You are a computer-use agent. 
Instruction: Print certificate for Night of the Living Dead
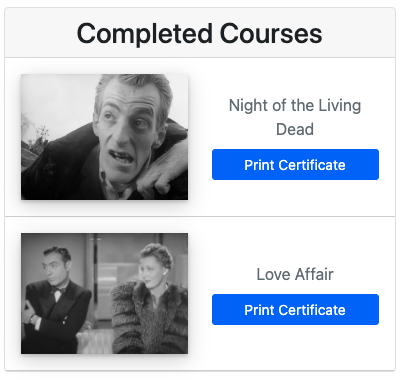tap(295, 165)
